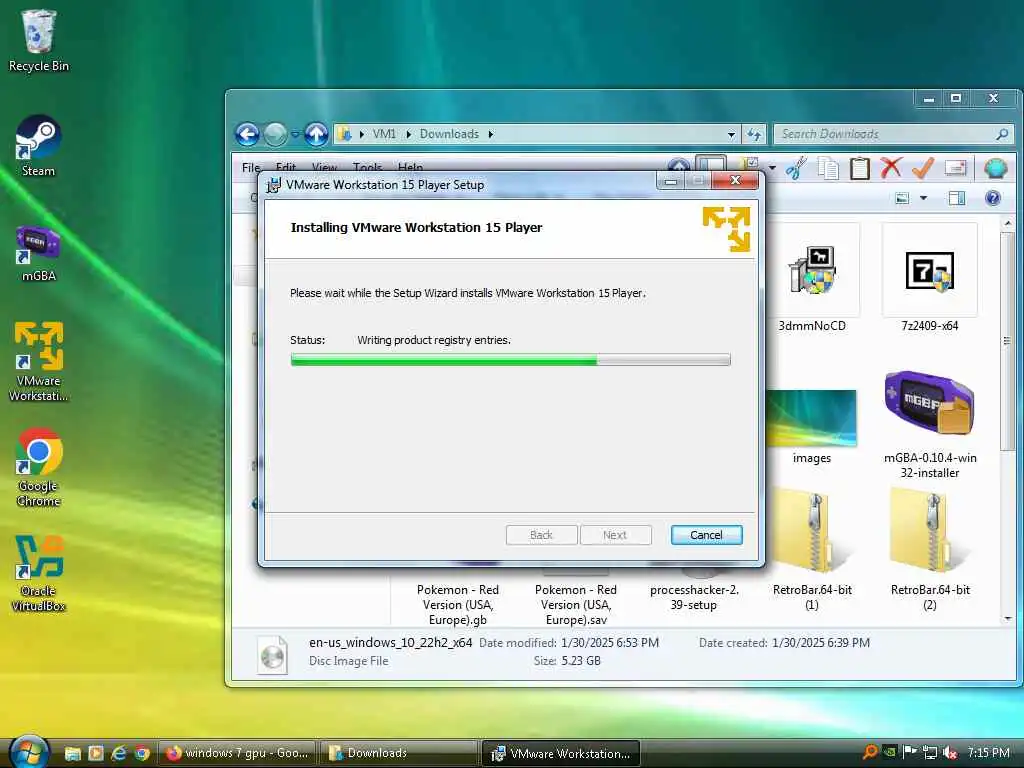This screenshot has width=1024, height=768.
Task: Open the 7z2409-x64 installer icon
Action: 929,279
